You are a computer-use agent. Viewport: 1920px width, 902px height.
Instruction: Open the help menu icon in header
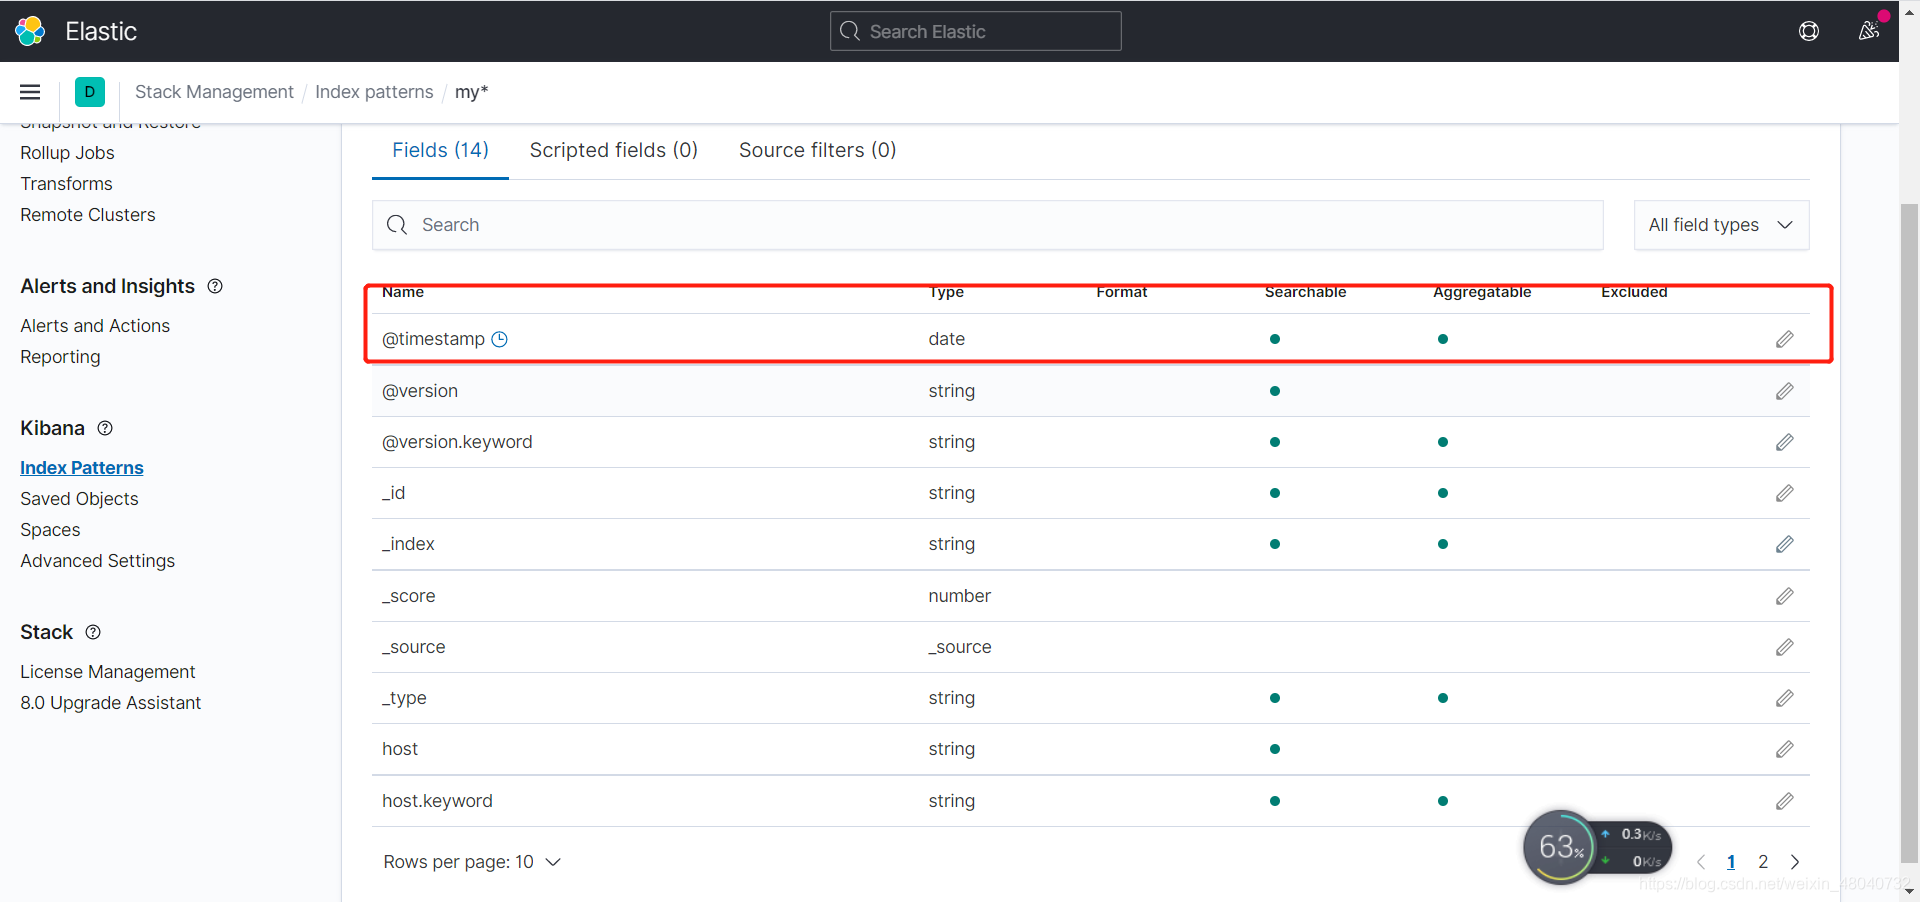(1809, 31)
